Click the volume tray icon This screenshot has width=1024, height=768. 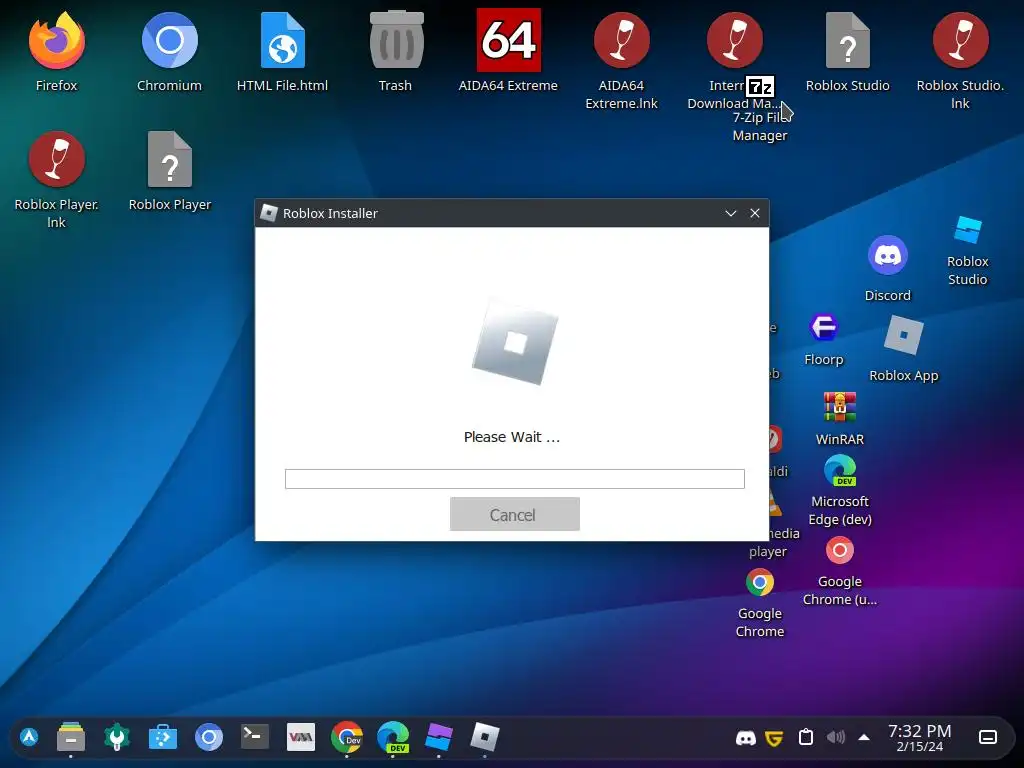[x=836, y=738]
